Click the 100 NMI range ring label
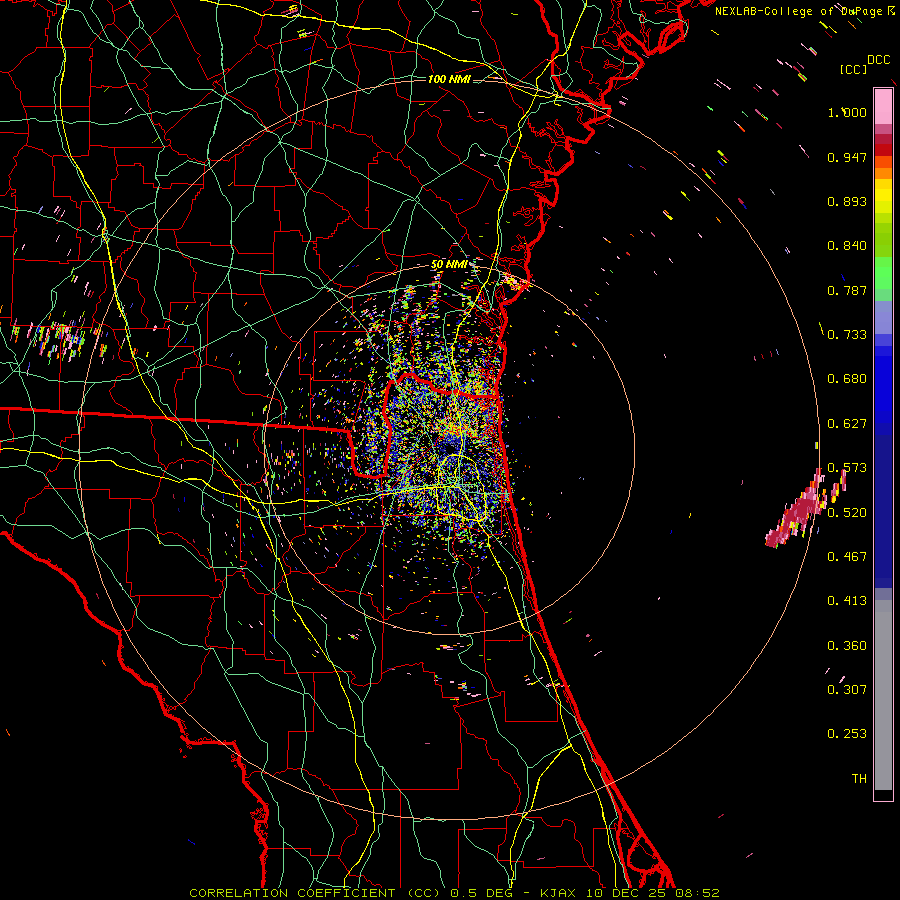 pyautogui.click(x=449, y=79)
